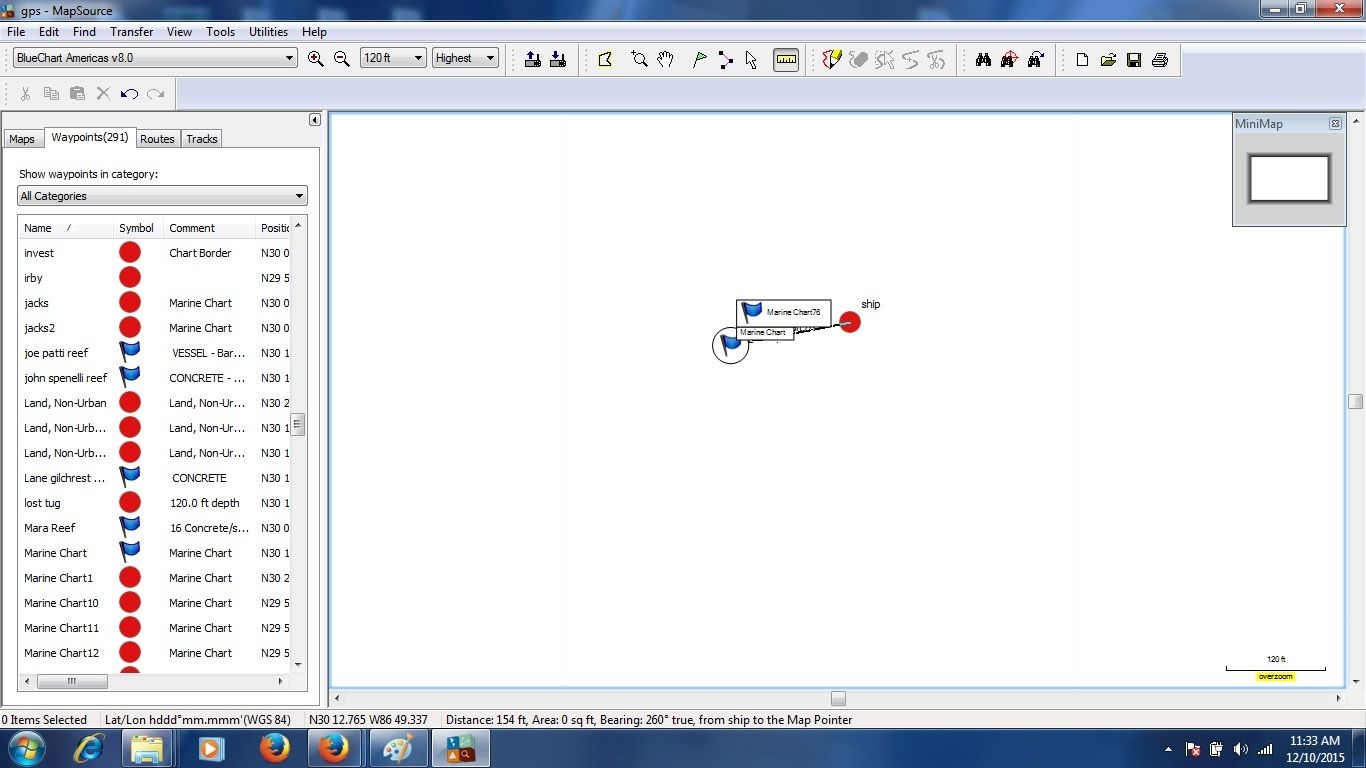Switch to the Tracks tab
Image resolution: width=1366 pixels, height=768 pixels.
(202, 139)
